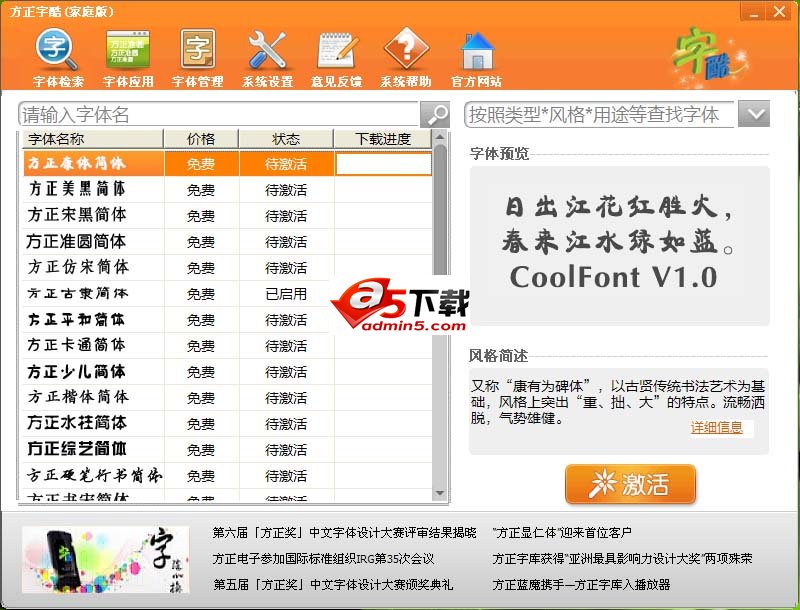Expand the type/style/usage filter dropdown arrow
800x610 pixels.
coord(754,114)
